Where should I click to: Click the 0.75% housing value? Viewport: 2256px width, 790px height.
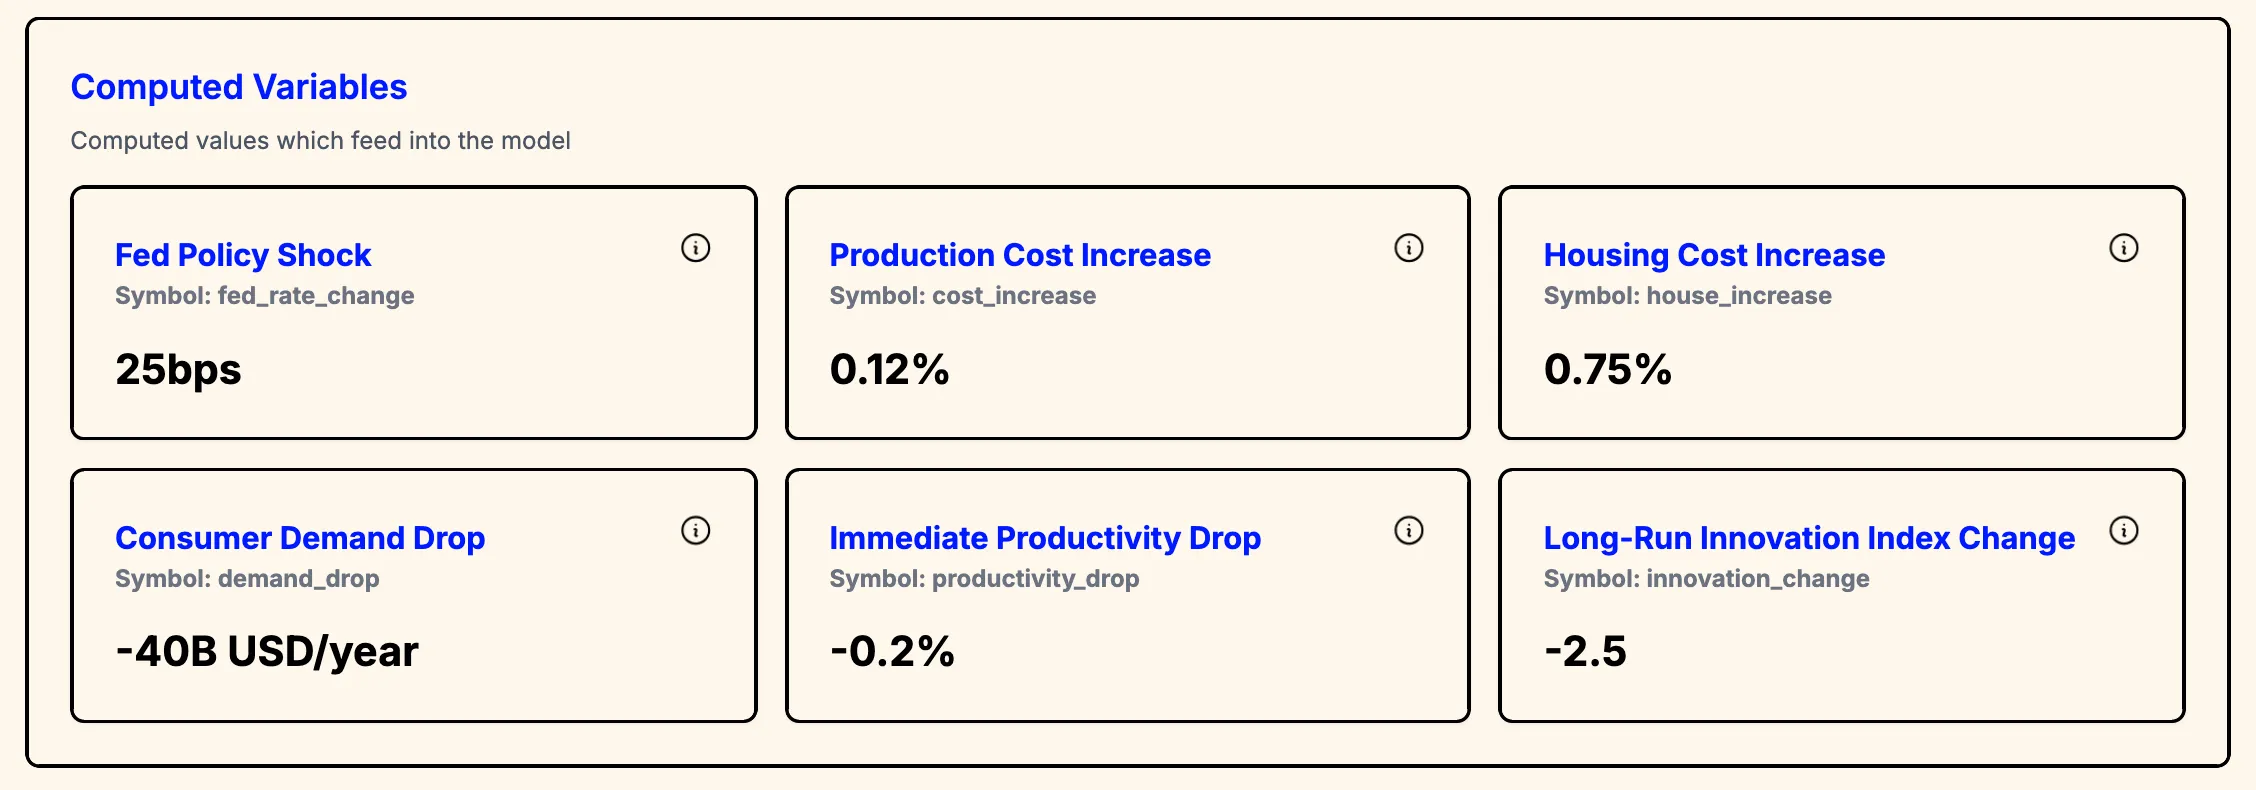(x=1607, y=369)
